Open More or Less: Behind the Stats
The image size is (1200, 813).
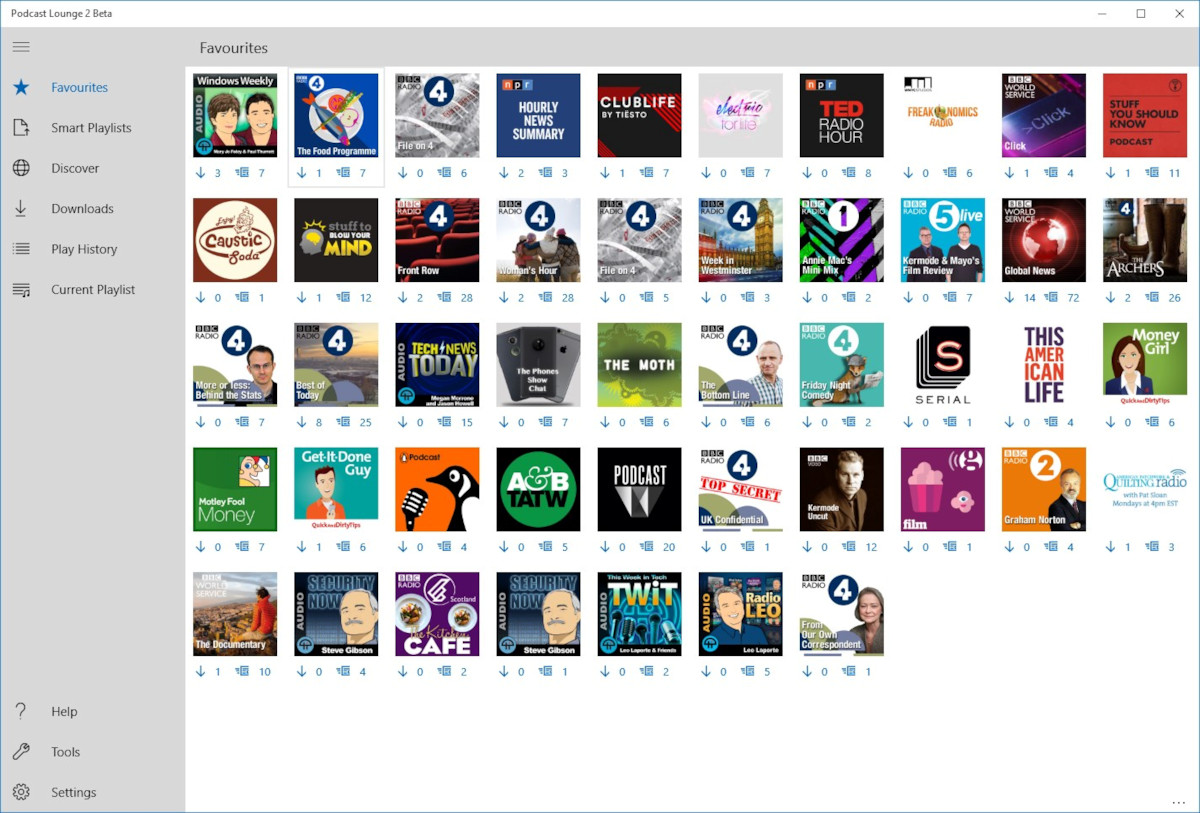point(235,365)
